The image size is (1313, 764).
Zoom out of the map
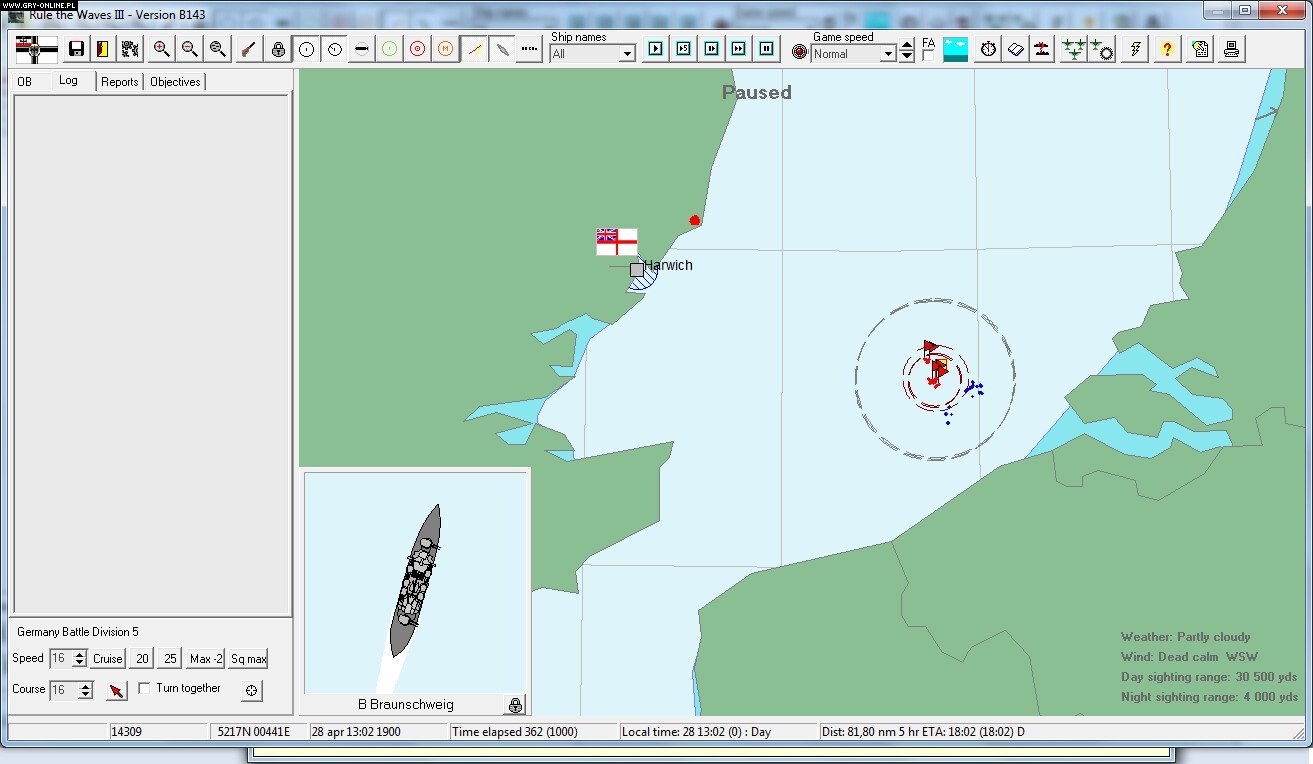pos(188,48)
